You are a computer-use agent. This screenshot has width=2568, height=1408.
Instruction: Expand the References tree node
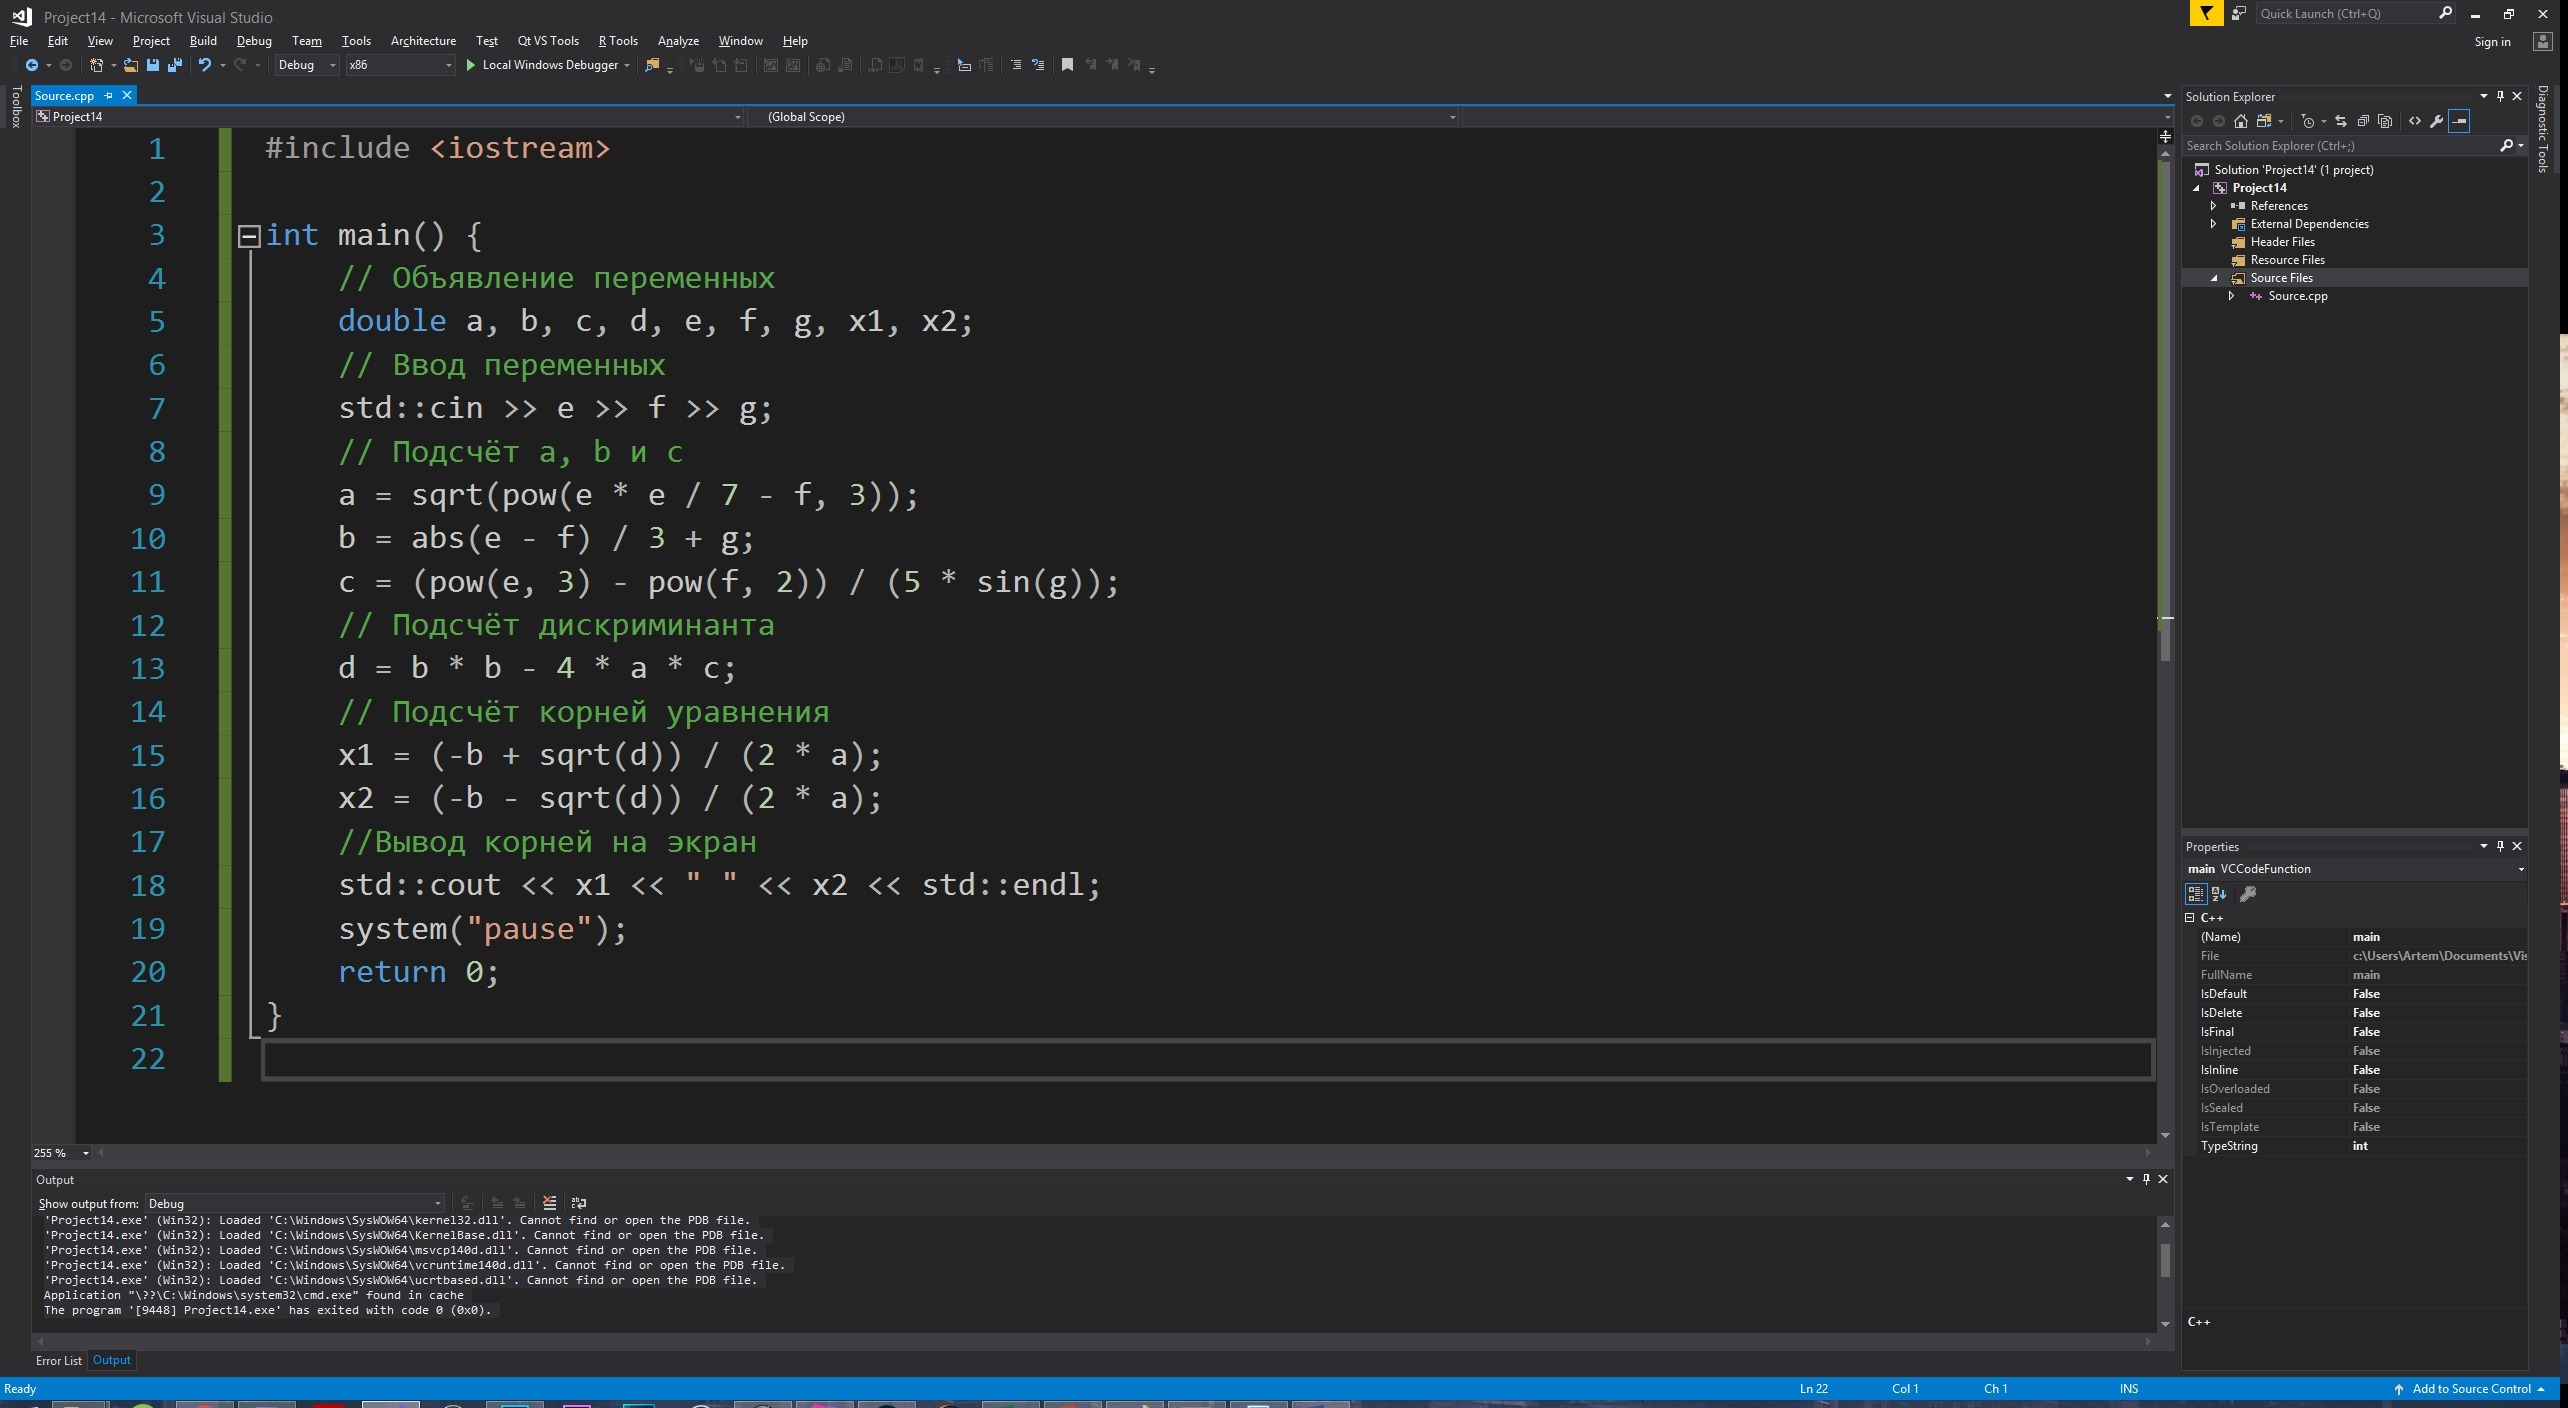[x=2214, y=205]
